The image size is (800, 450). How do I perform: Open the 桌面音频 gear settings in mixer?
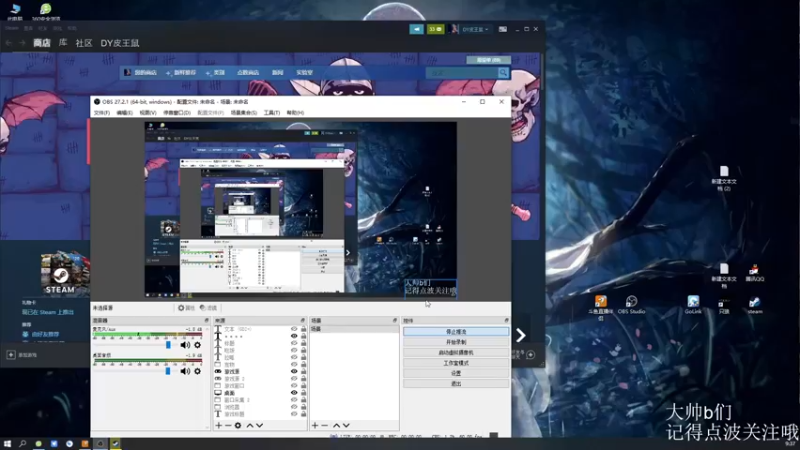tap(197, 371)
